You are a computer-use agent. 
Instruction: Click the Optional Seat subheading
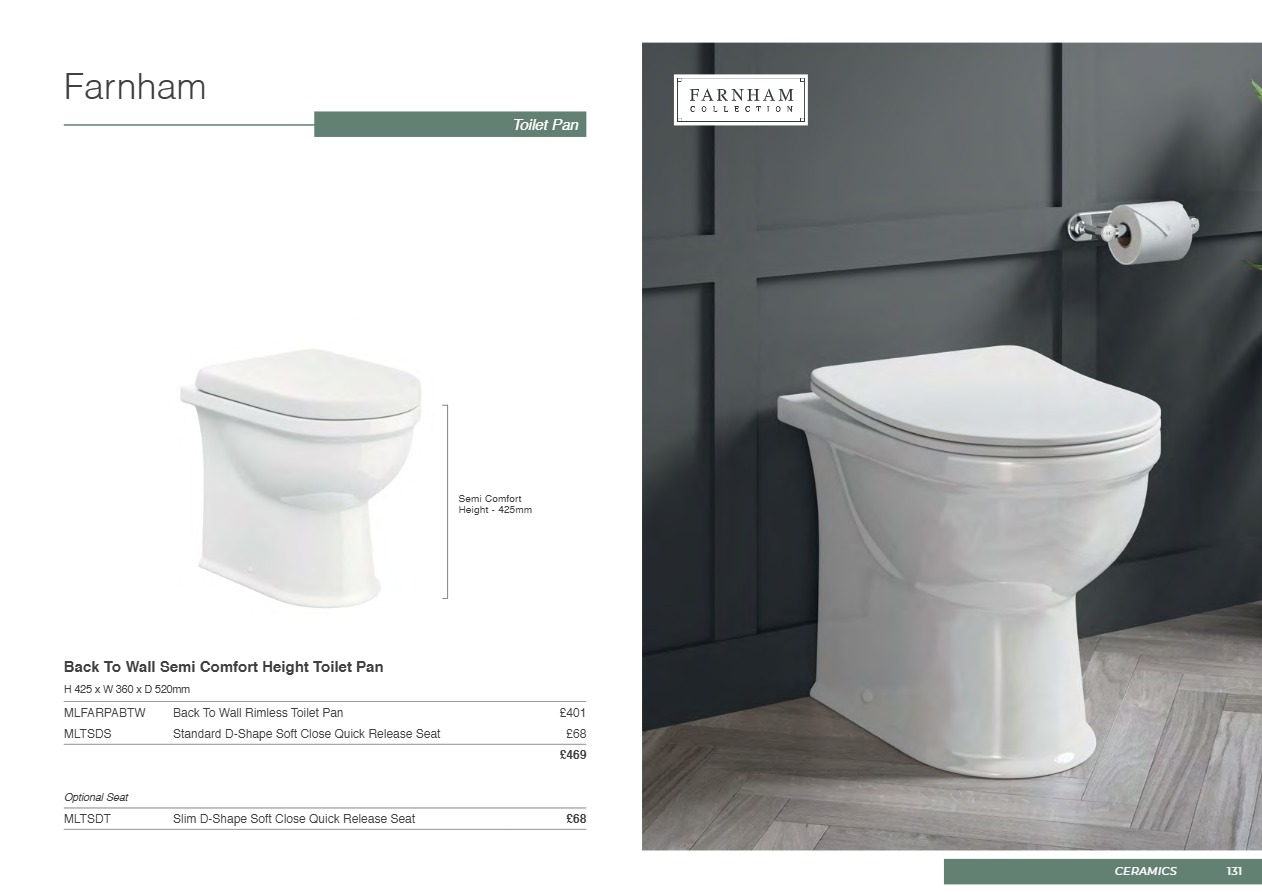96,797
